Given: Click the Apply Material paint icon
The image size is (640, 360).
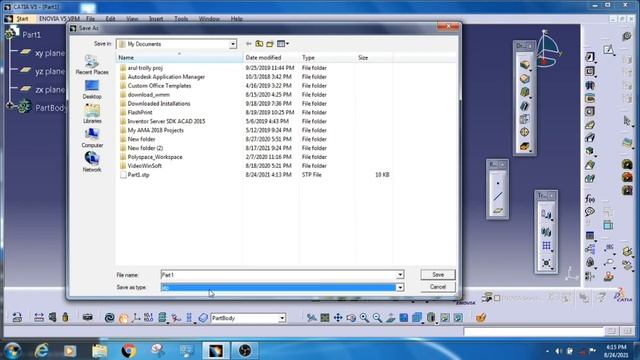Looking at the screenshot, I should [481, 317].
